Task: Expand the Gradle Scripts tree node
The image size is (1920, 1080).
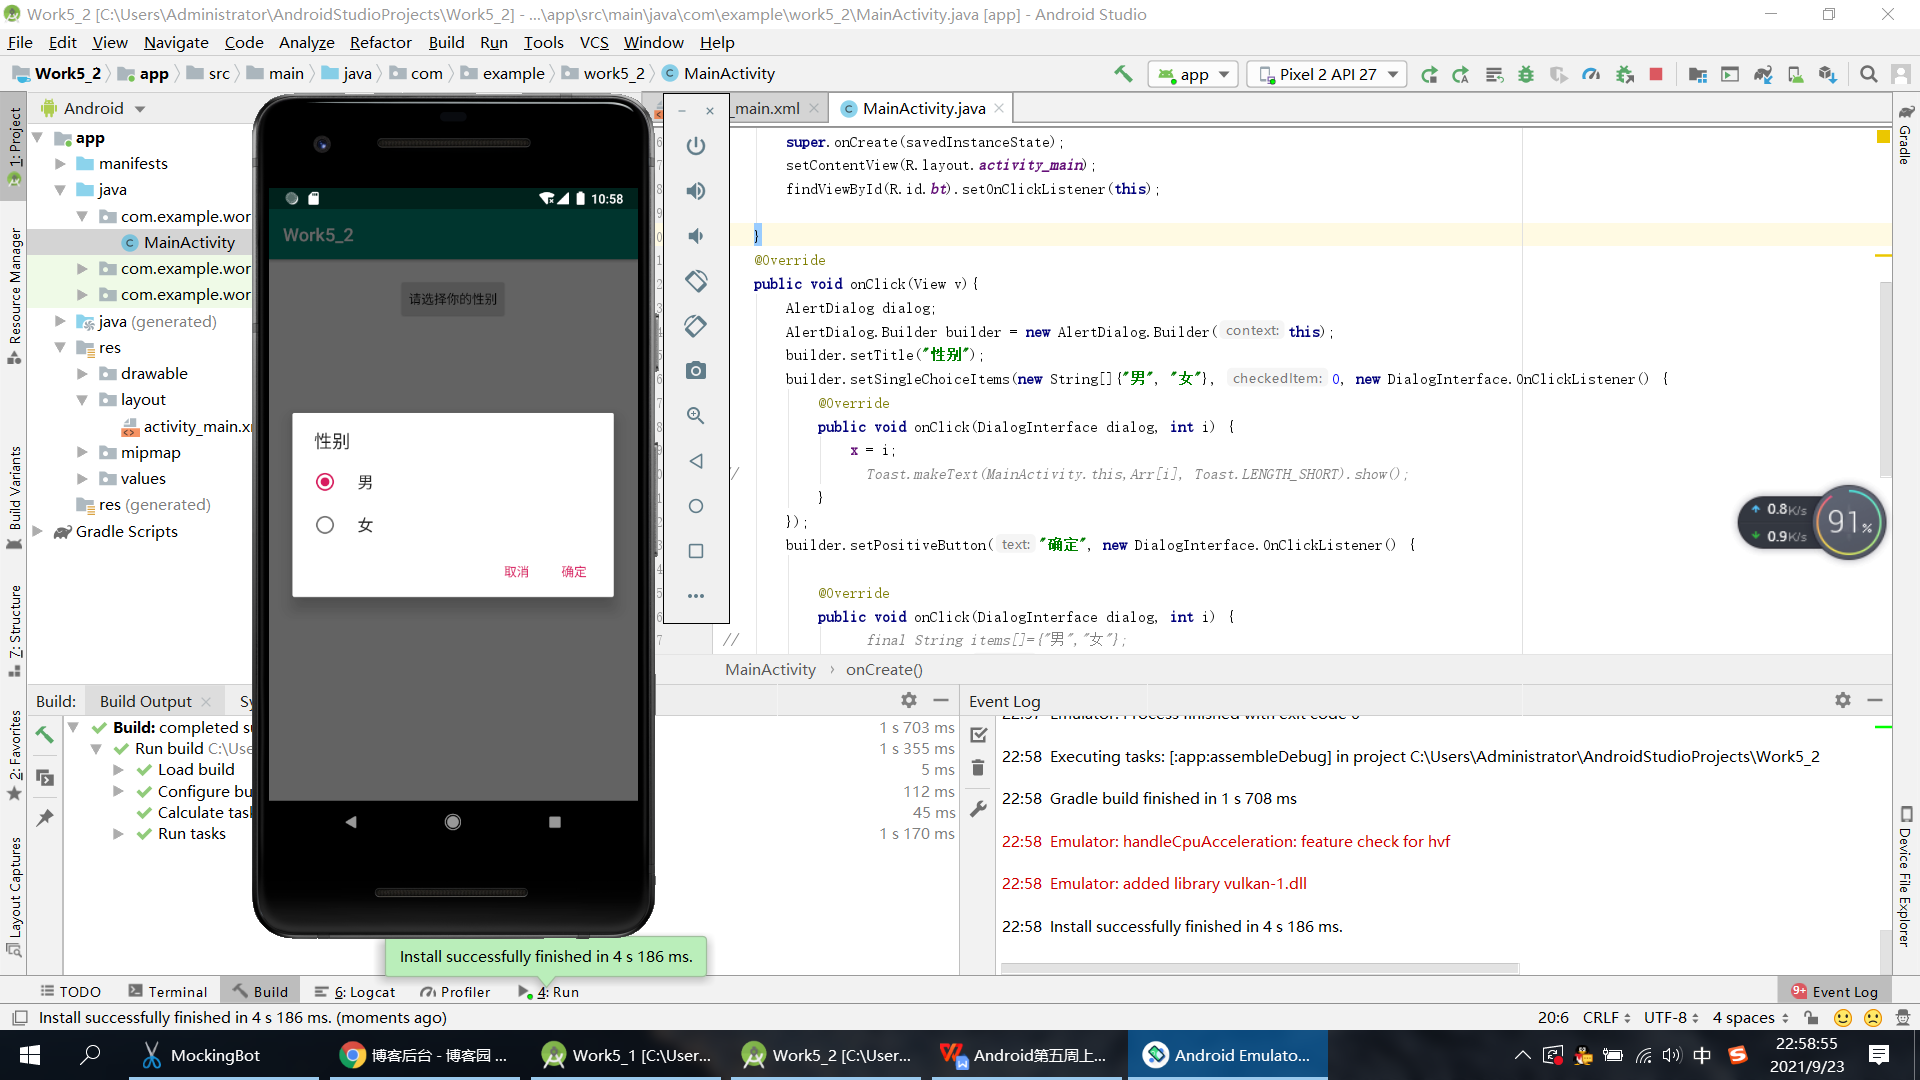Action: coord(38,531)
